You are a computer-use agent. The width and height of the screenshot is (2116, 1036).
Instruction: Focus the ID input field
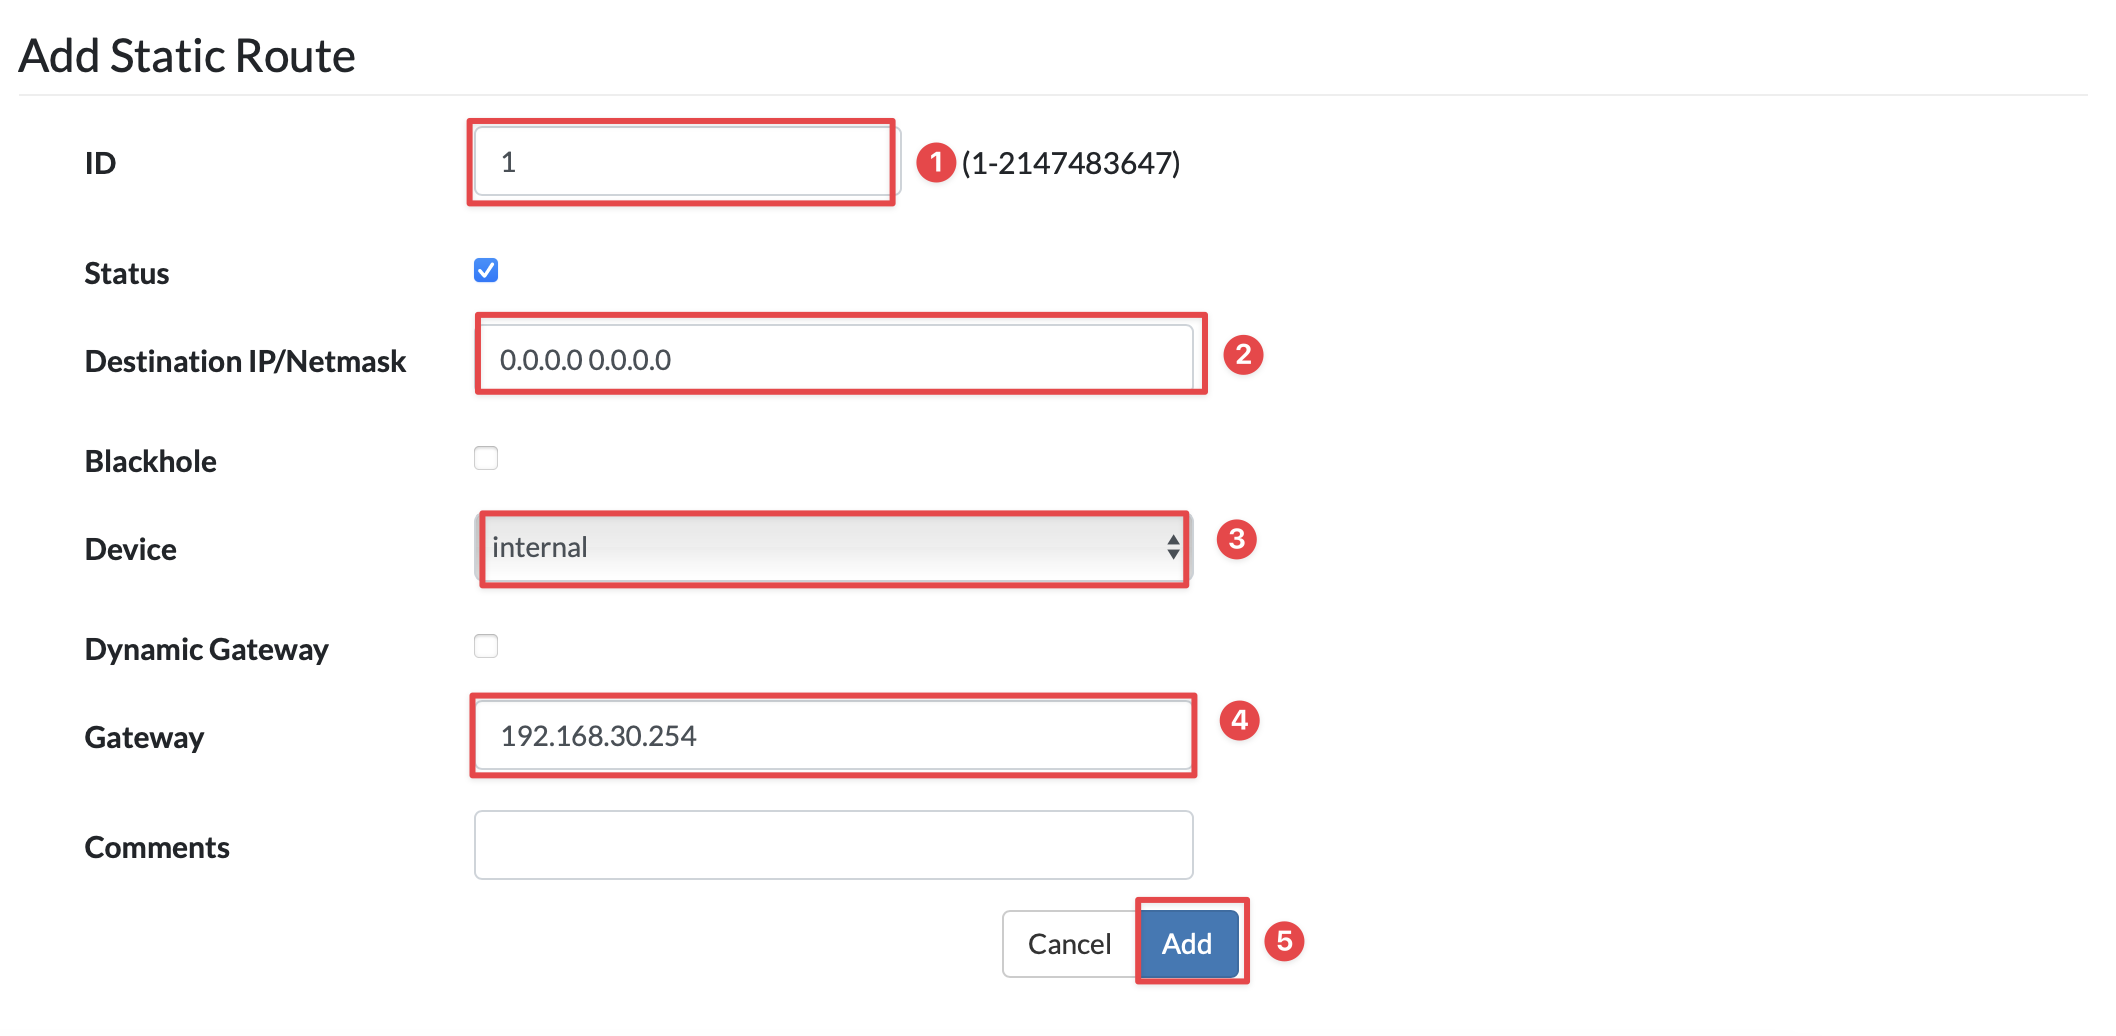point(687,162)
